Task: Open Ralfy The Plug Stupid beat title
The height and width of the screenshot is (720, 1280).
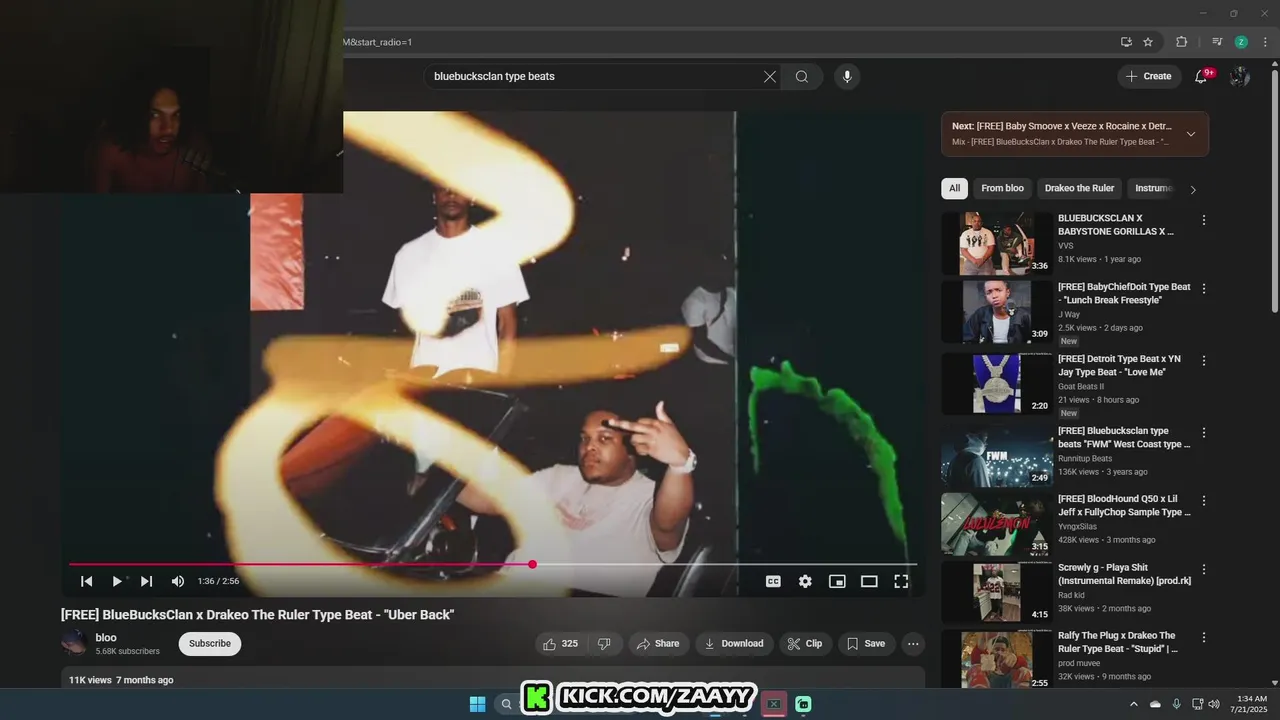Action: 1118,642
